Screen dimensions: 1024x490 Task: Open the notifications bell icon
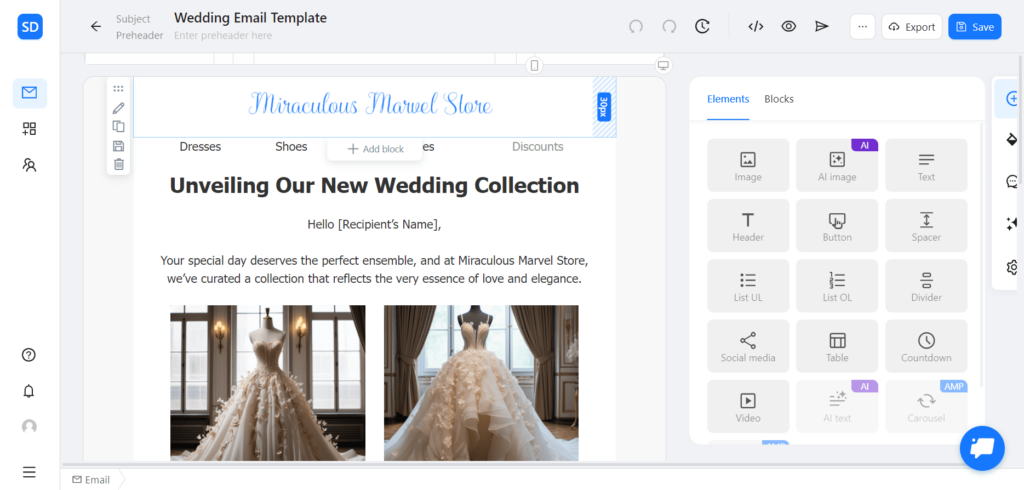pos(29,391)
